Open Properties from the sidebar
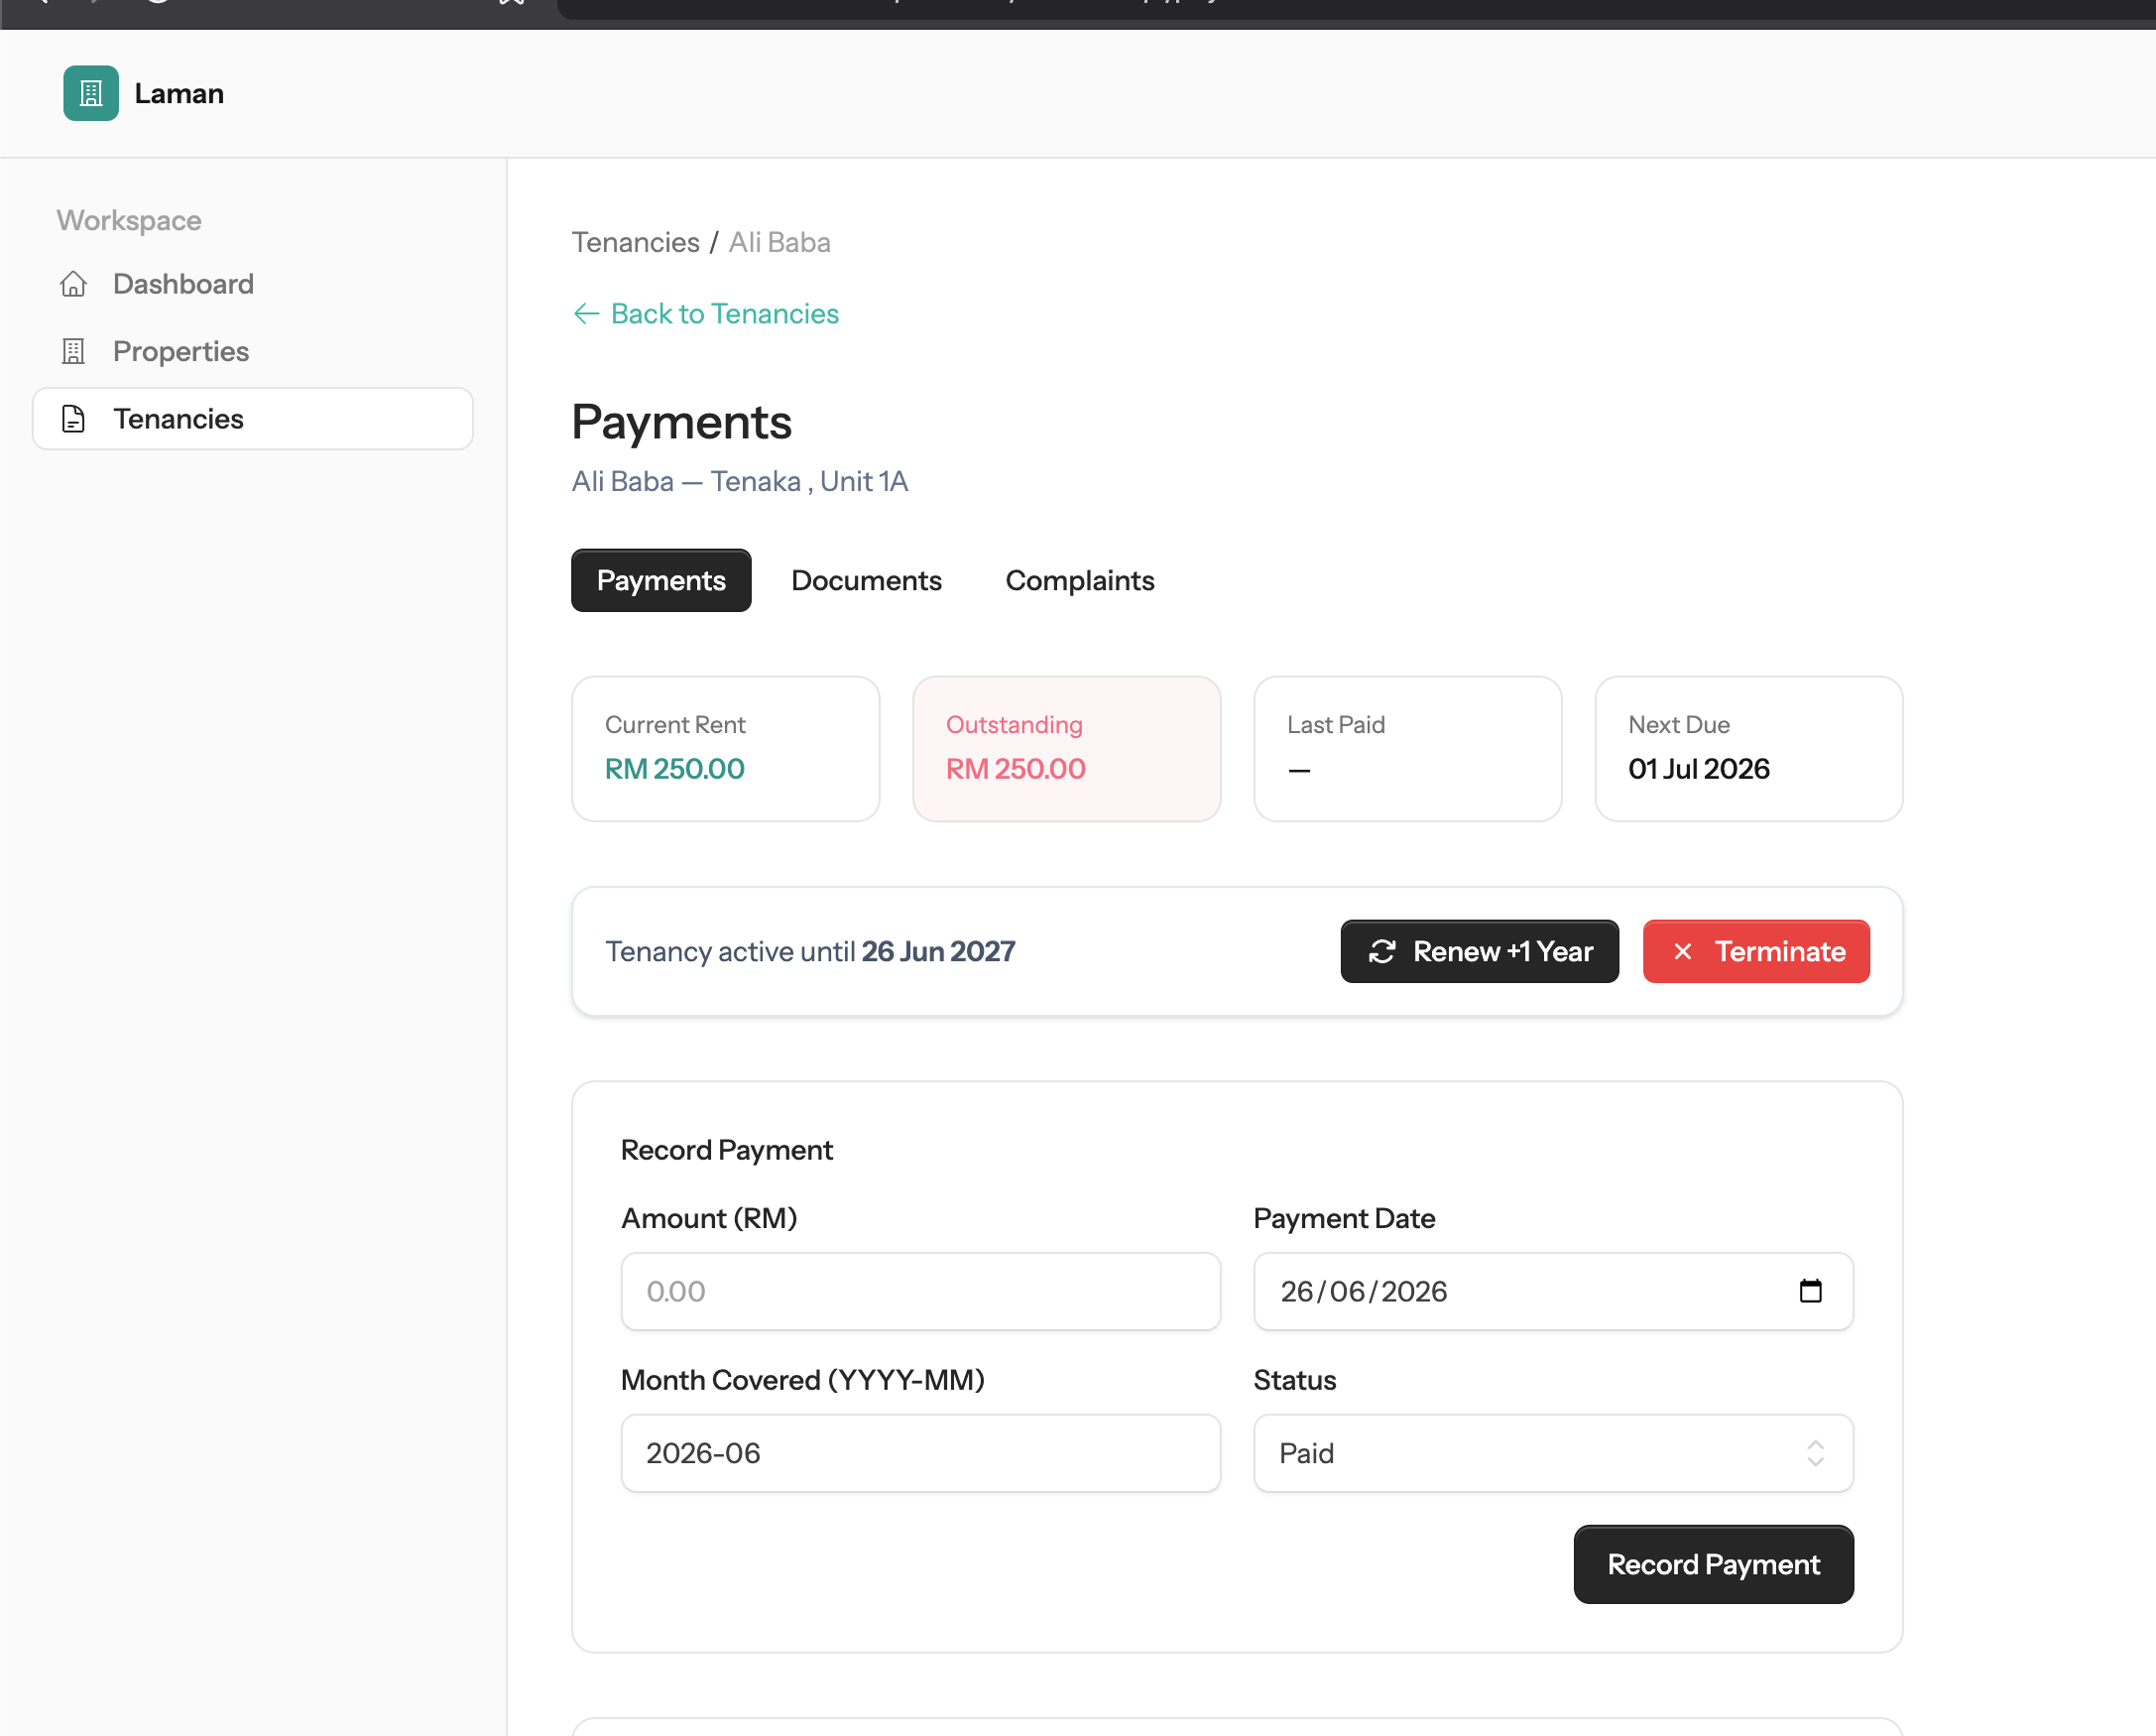Viewport: 2156px width, 1736px height. [x=253, y=351]
